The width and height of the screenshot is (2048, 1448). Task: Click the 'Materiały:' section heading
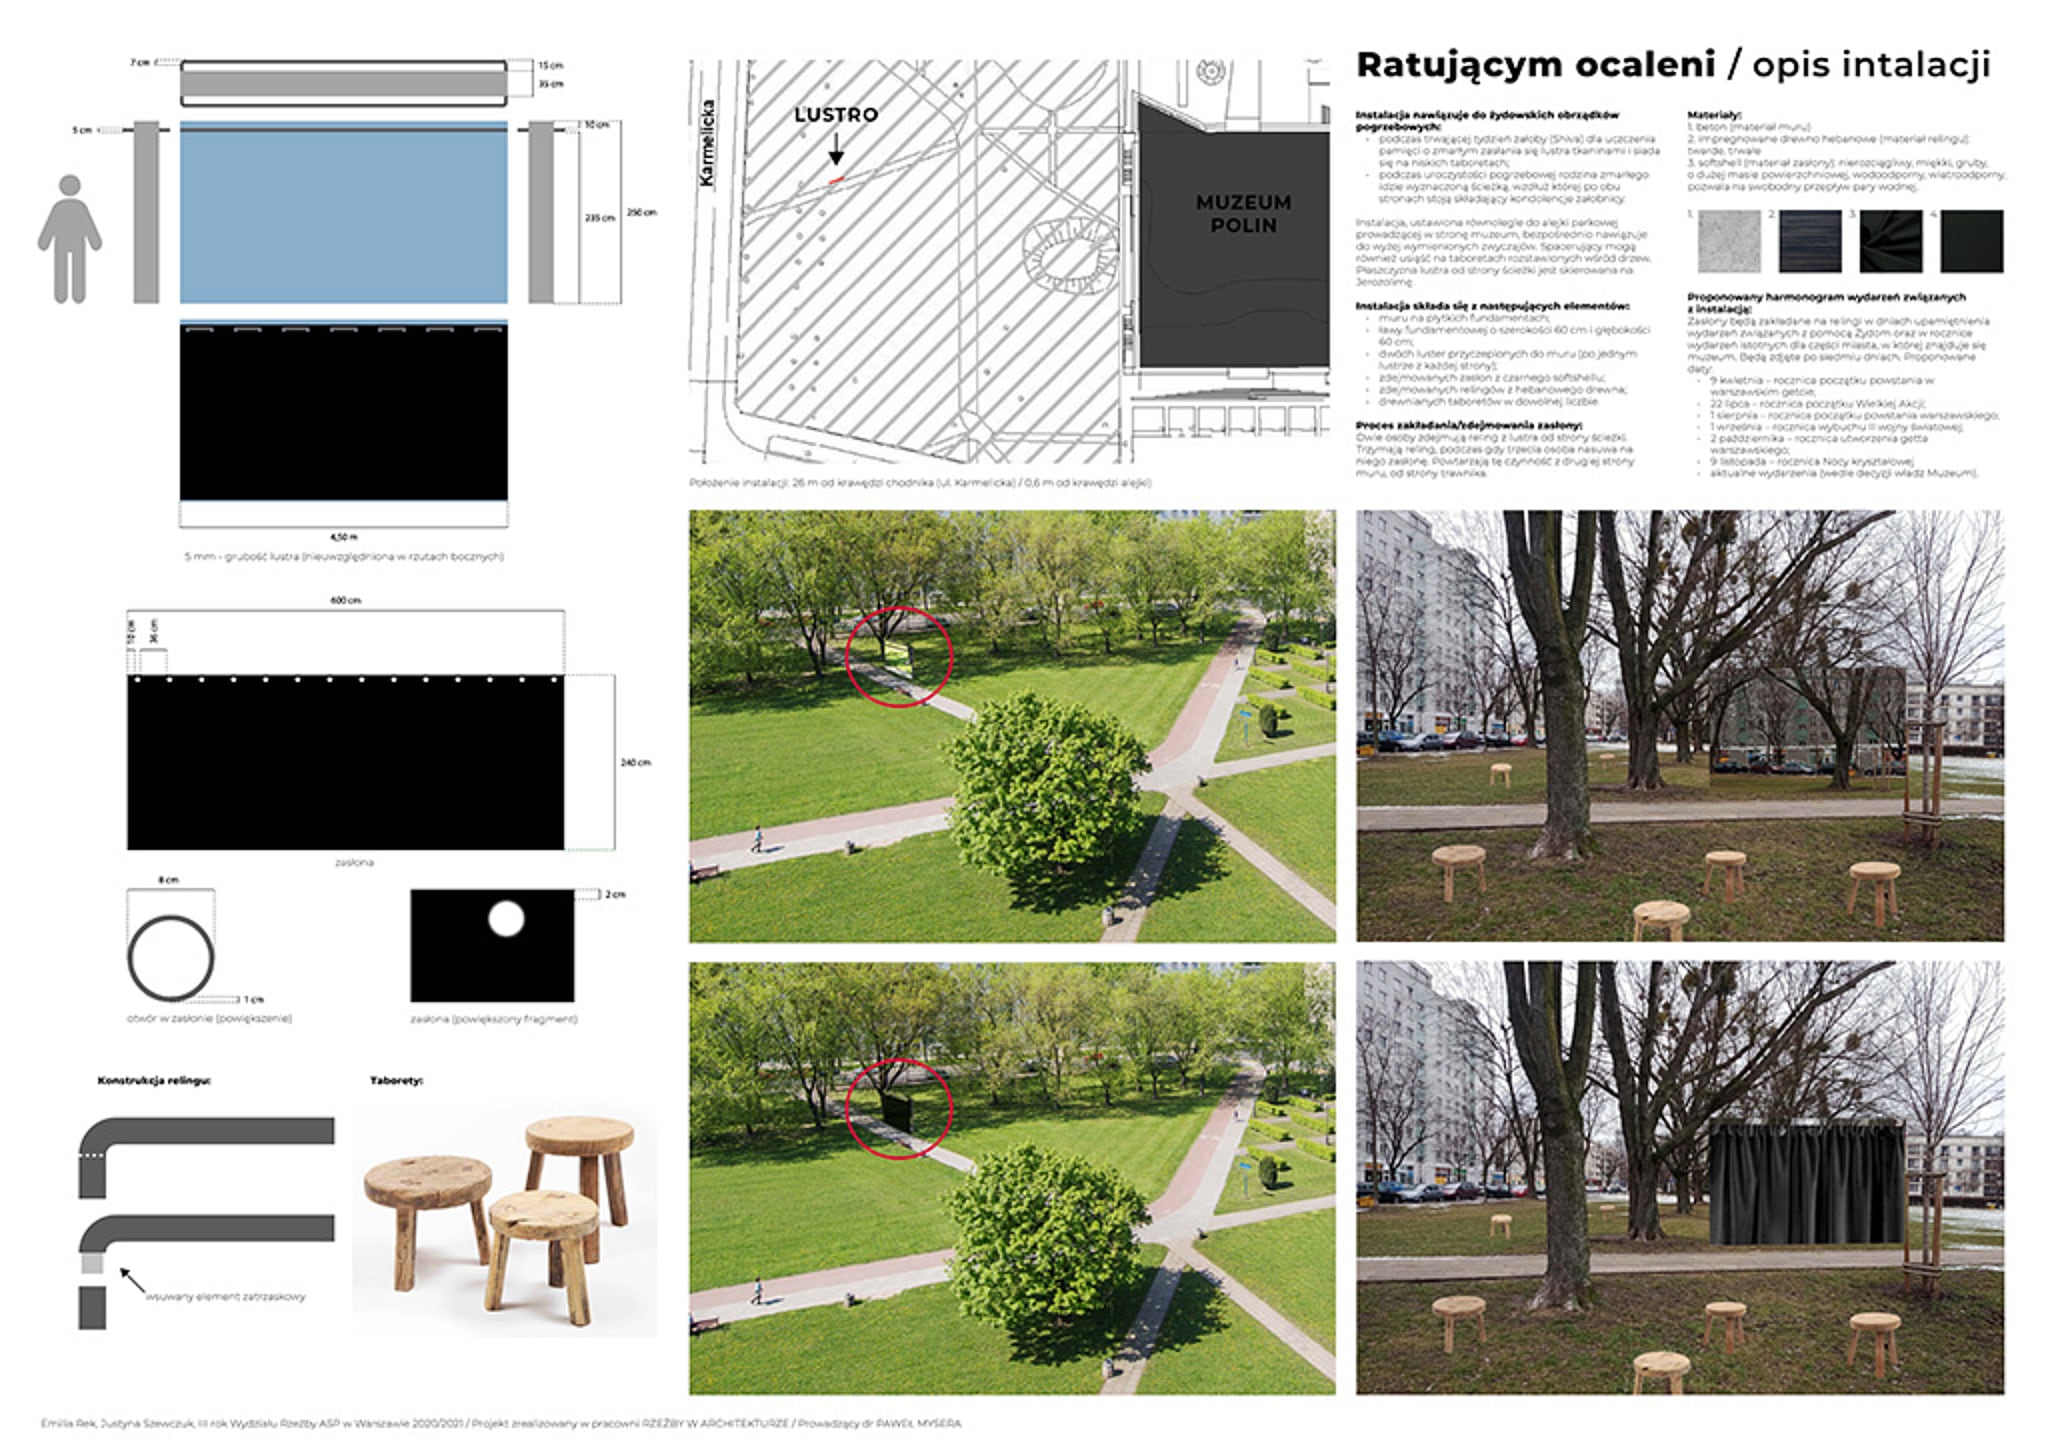coord(1714,115)
